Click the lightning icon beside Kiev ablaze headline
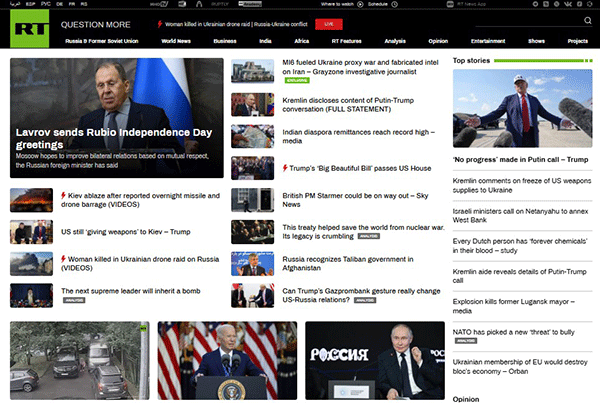600x403 pixels. [64, 196]
